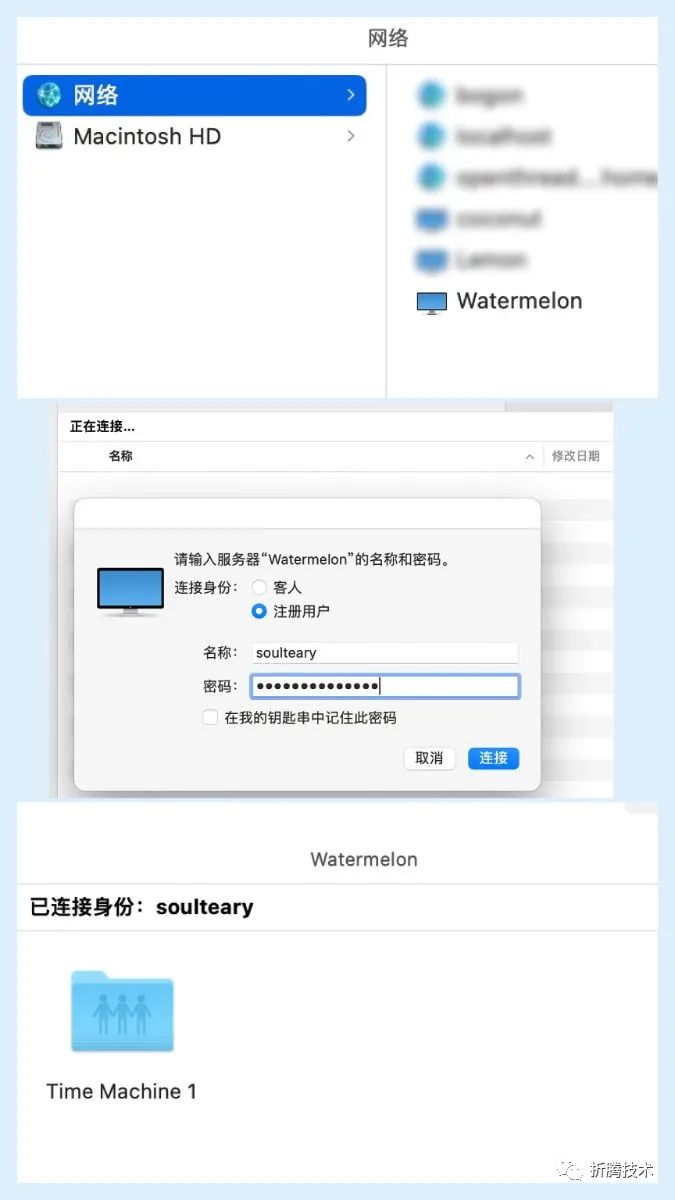
Task: Click the monitor icon in login dialog
Action: pos(130,591)
